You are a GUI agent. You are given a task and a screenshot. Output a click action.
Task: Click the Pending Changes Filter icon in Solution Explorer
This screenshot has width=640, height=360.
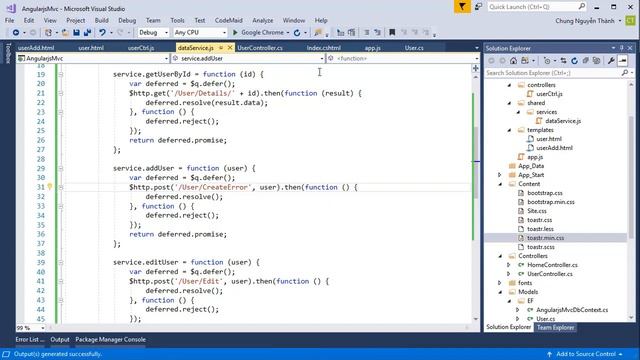[x=547, y=60]
